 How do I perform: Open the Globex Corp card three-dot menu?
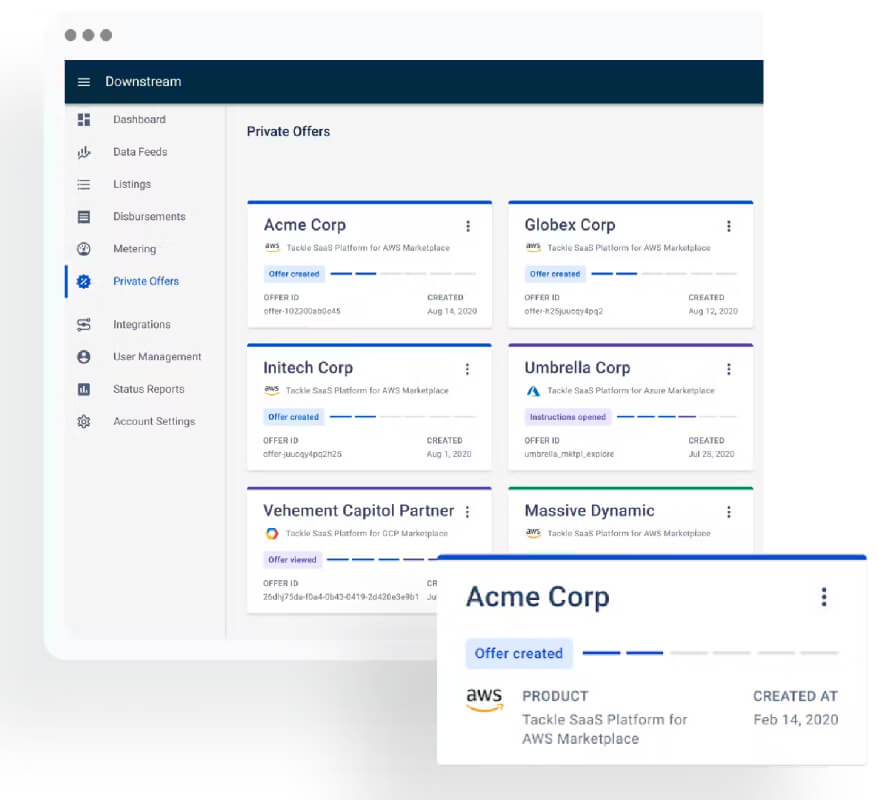tap(729, 226)
